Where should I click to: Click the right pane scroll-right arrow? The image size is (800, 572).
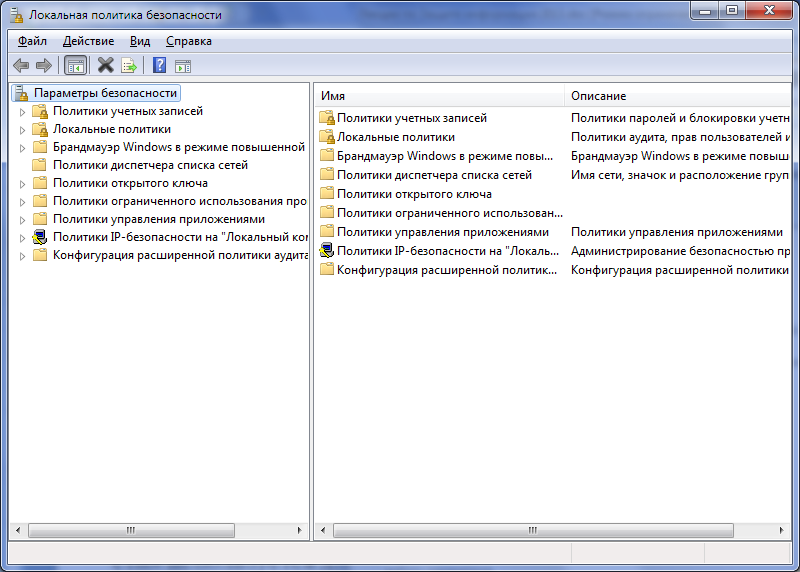pyautogui.click(x=781, y=530)
